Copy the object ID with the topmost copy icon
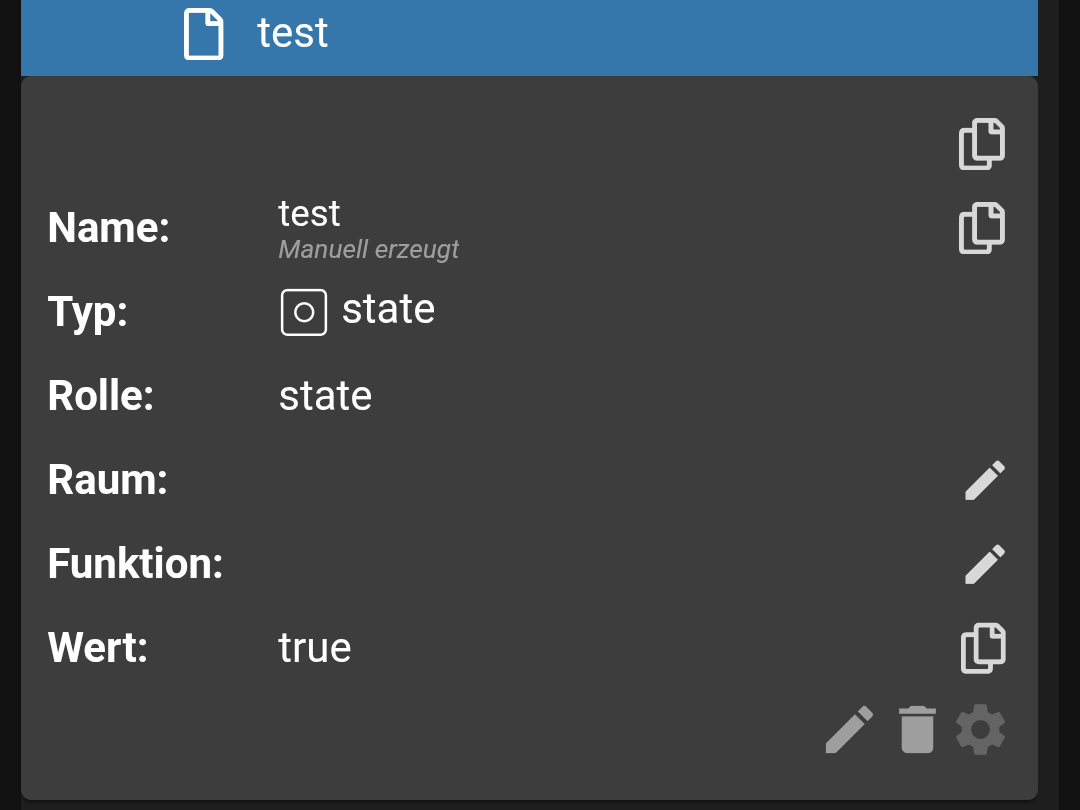The height and width of the screenshot is (810, 1080). [x=982, y=144]
